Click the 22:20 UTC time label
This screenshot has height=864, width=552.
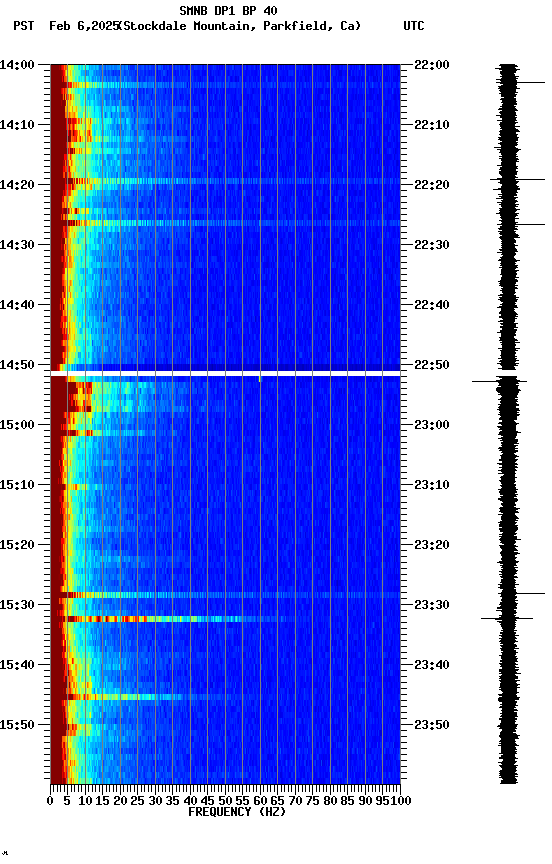tap(432, 185)
